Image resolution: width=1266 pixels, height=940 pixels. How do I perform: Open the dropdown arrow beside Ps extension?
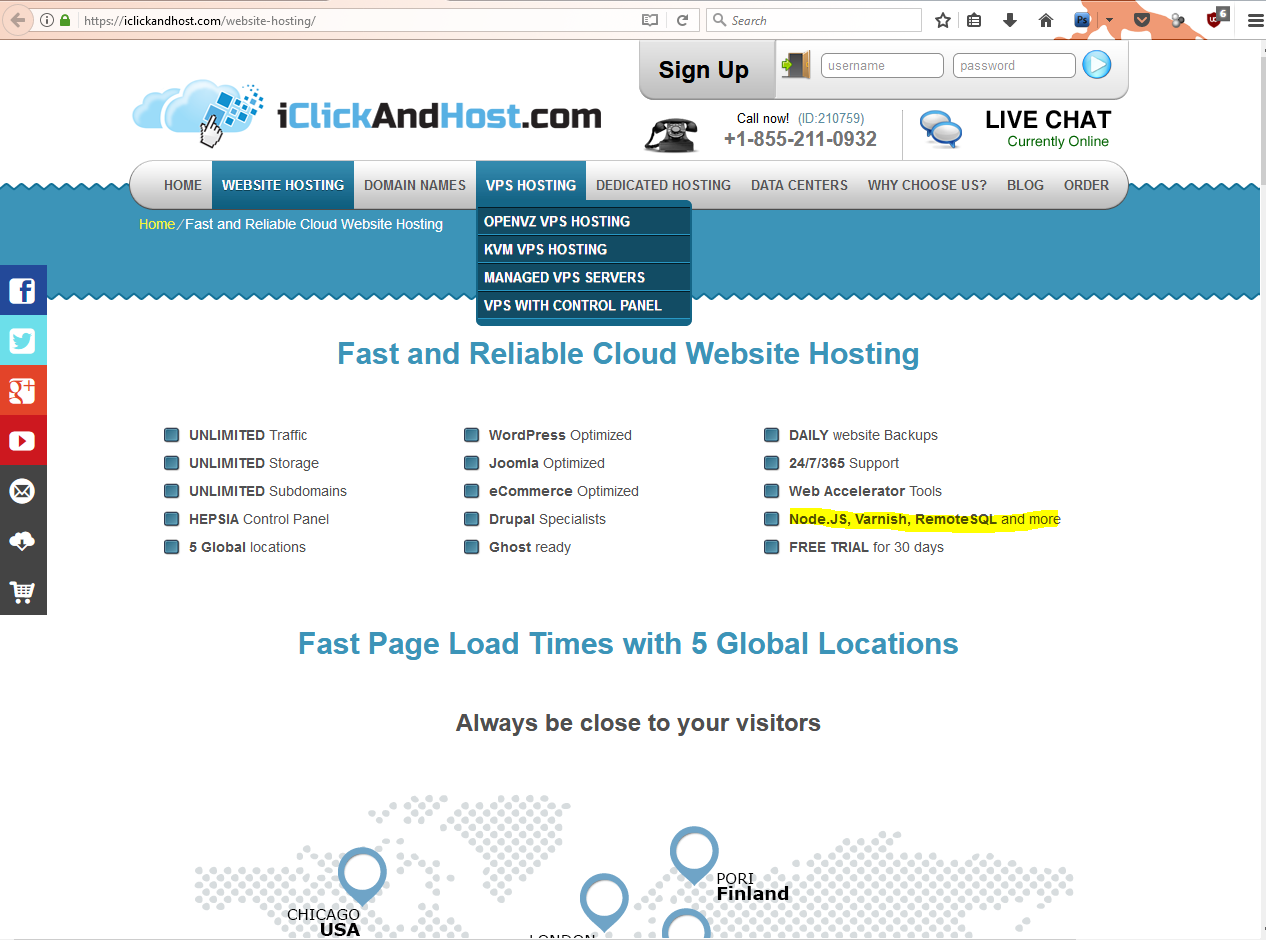tap(1109, 20)
